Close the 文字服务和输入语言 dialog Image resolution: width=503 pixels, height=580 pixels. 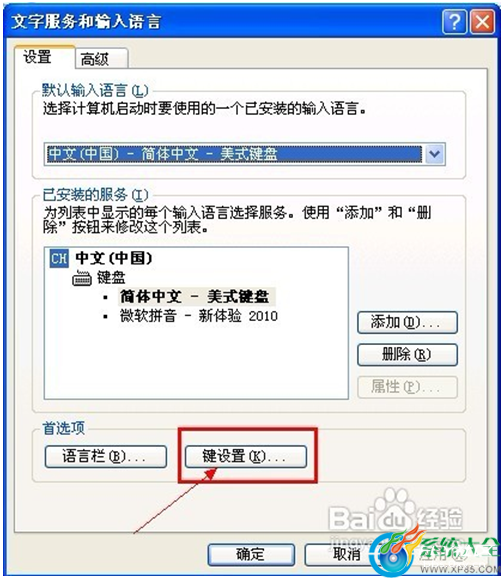482,22
